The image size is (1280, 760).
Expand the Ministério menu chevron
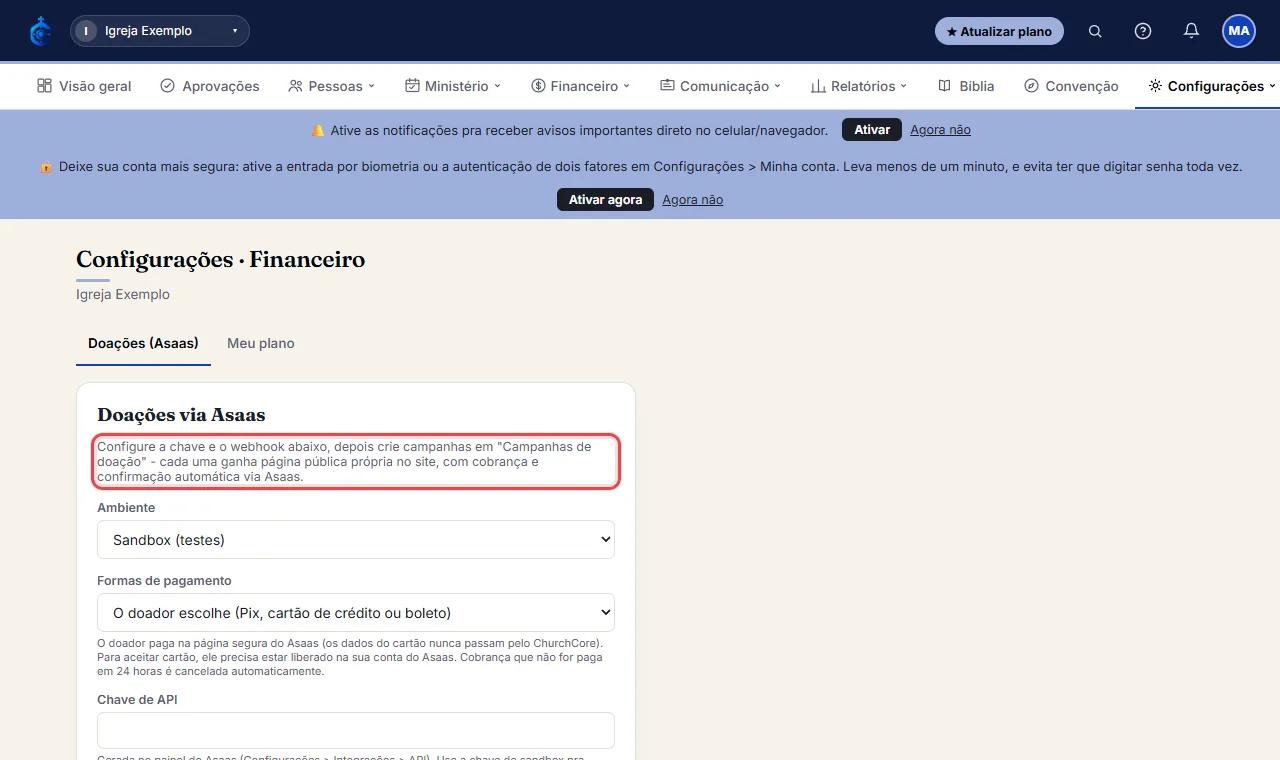[x=498, y=86]
